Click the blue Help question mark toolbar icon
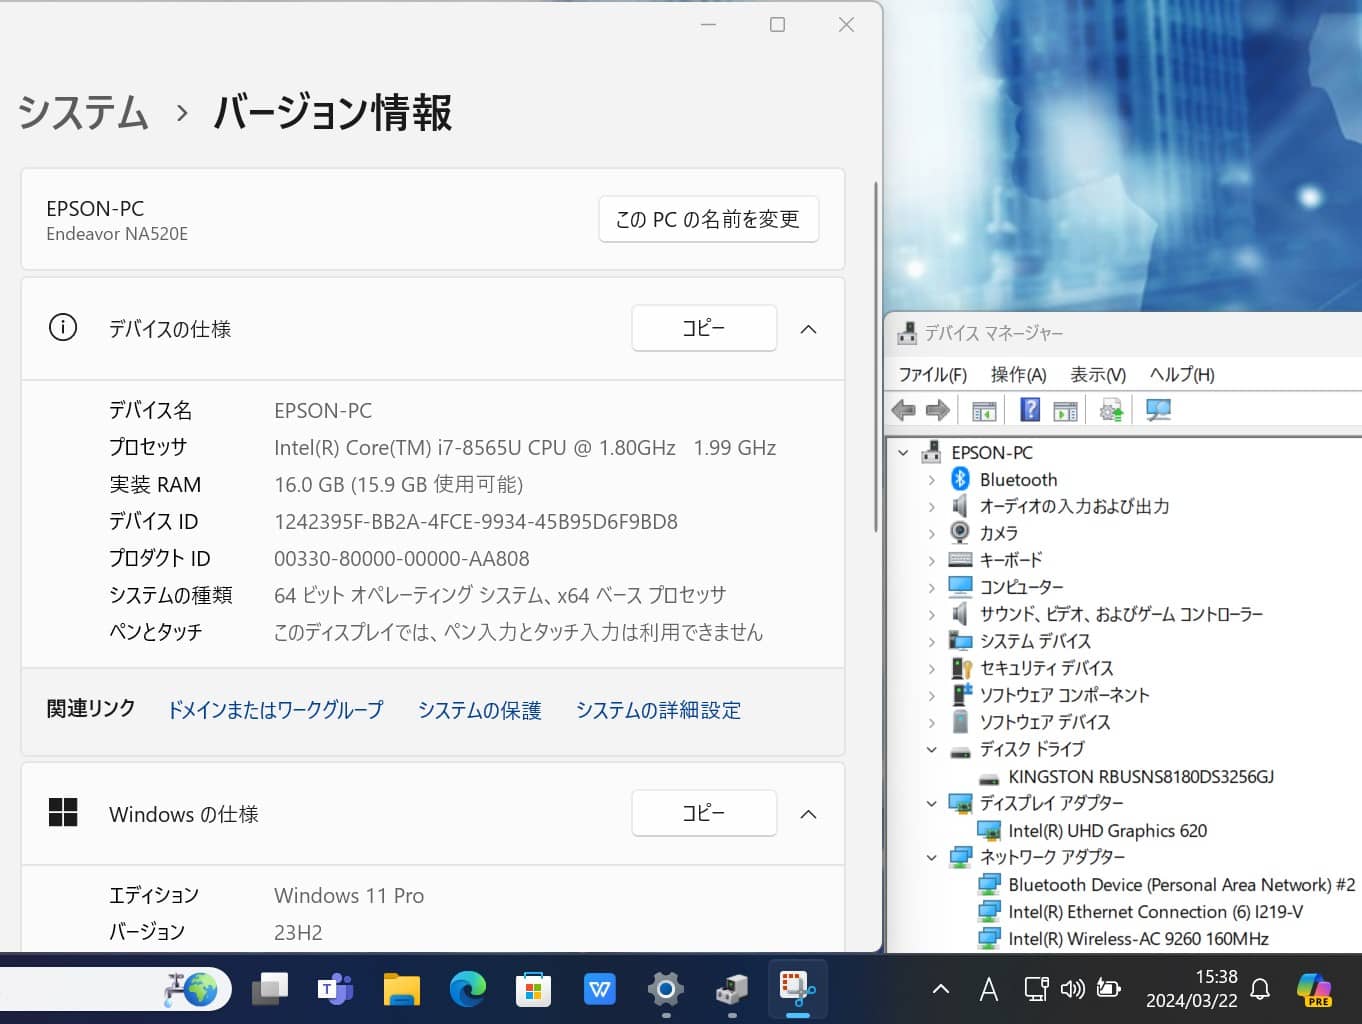This screenshot has width=1362, height=1024. click(1030, 410)
